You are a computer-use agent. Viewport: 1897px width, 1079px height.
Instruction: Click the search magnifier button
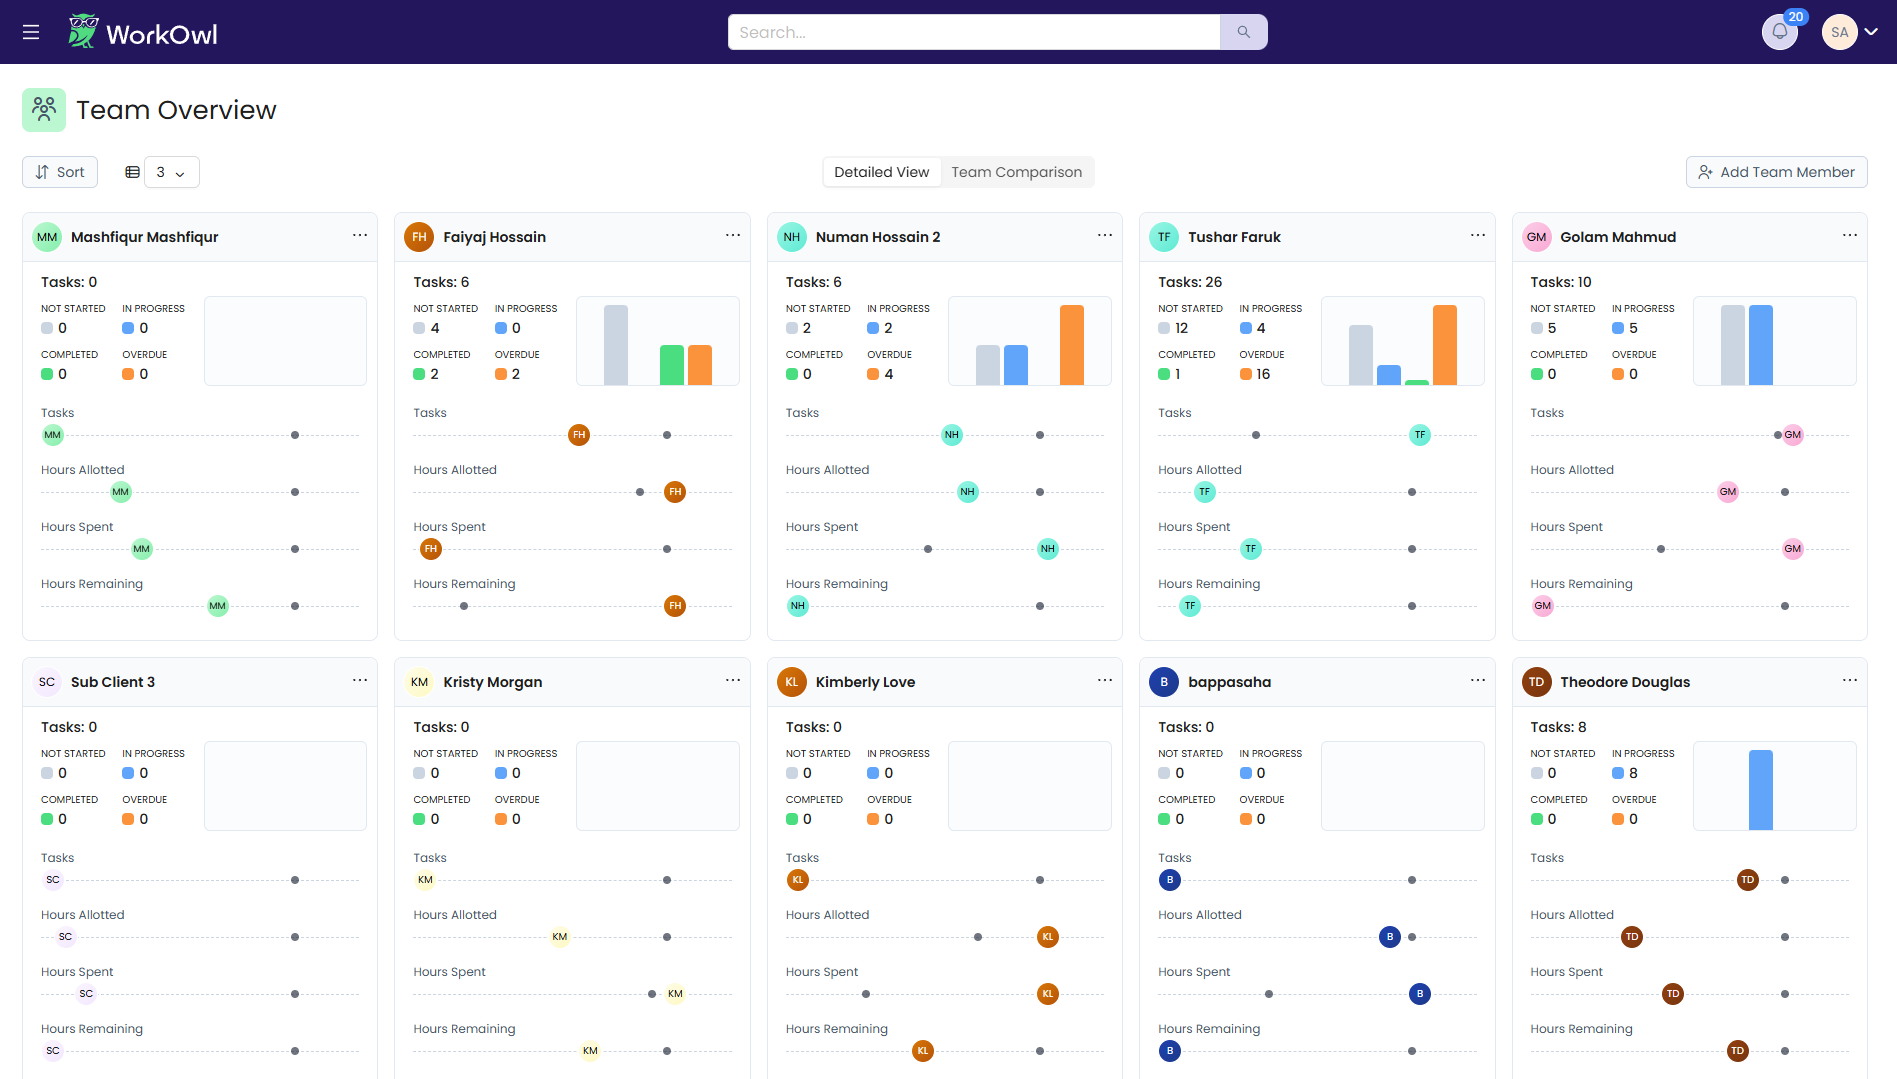click(1243, 32)
